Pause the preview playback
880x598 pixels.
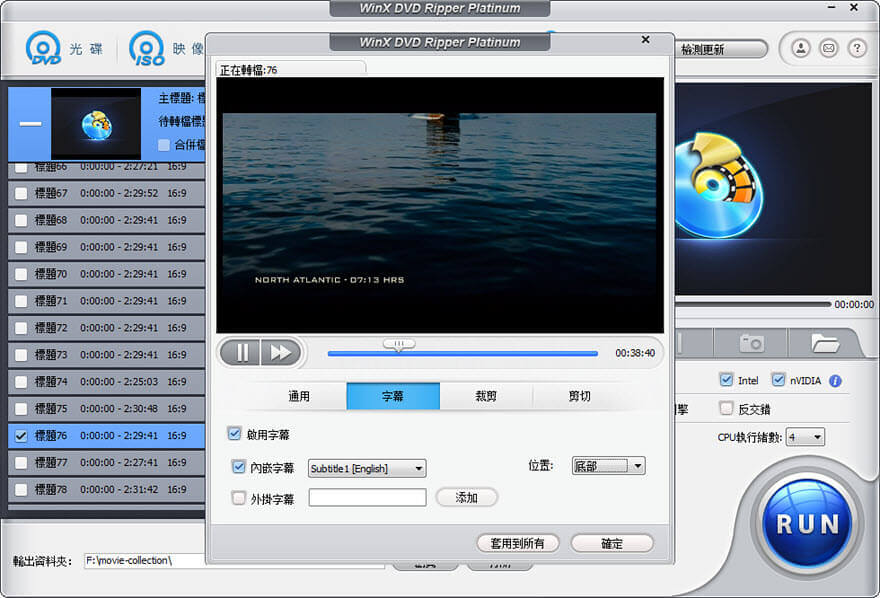(241, 352)
